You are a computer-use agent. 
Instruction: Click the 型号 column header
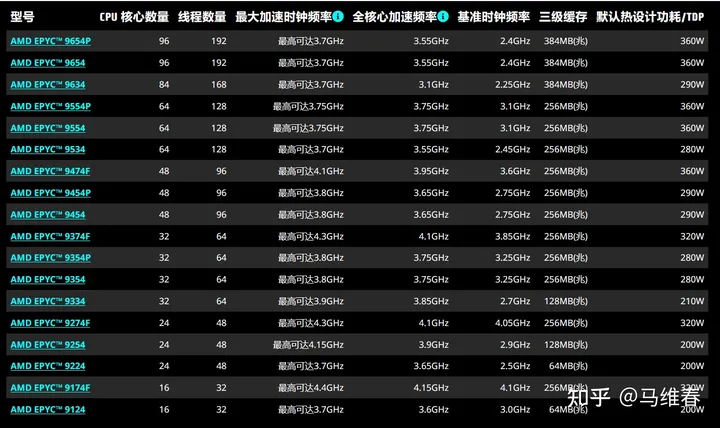tap(22, 17)
